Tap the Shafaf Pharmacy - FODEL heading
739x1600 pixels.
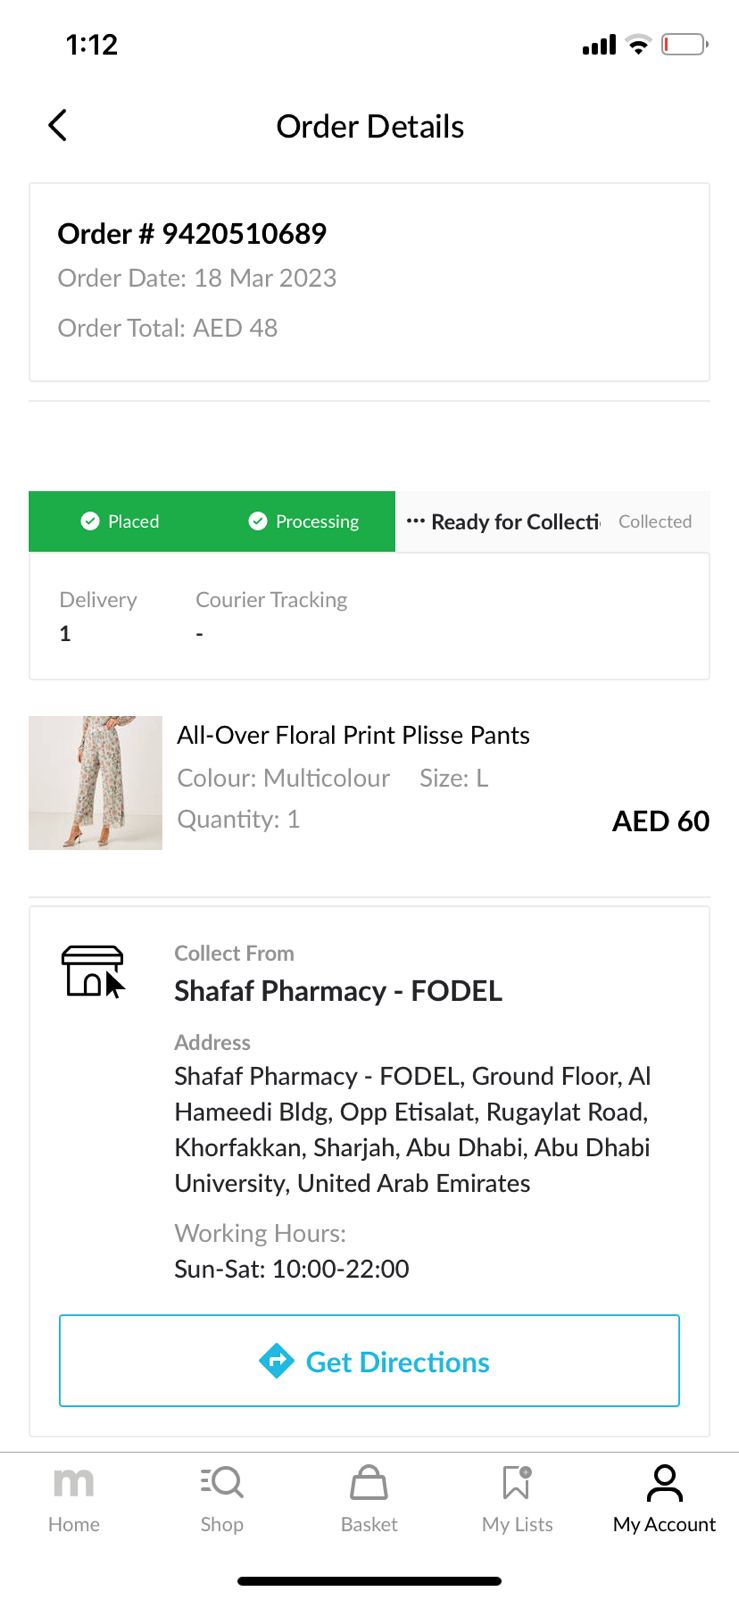[x=338, y=991]
